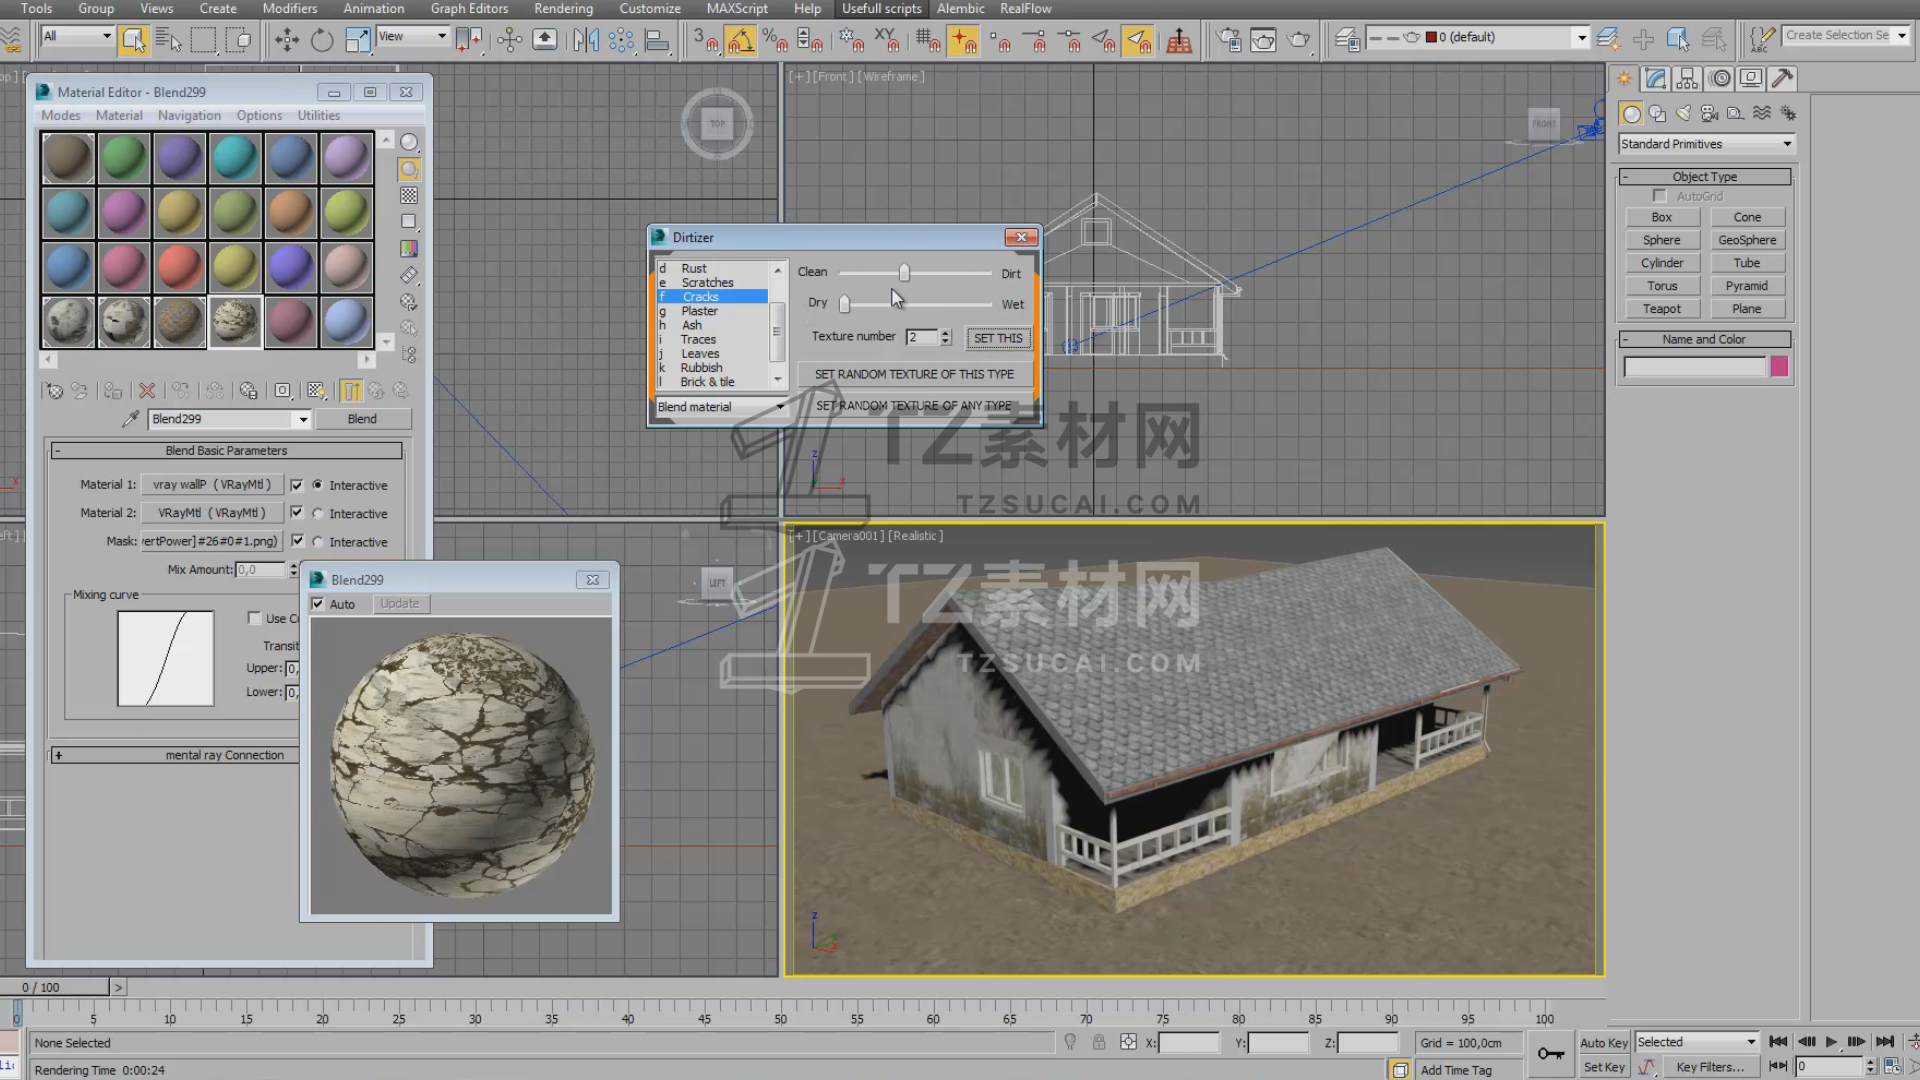Select Lights category in Create panel
The image size is (1920, 1080).
coord(1684,113)
